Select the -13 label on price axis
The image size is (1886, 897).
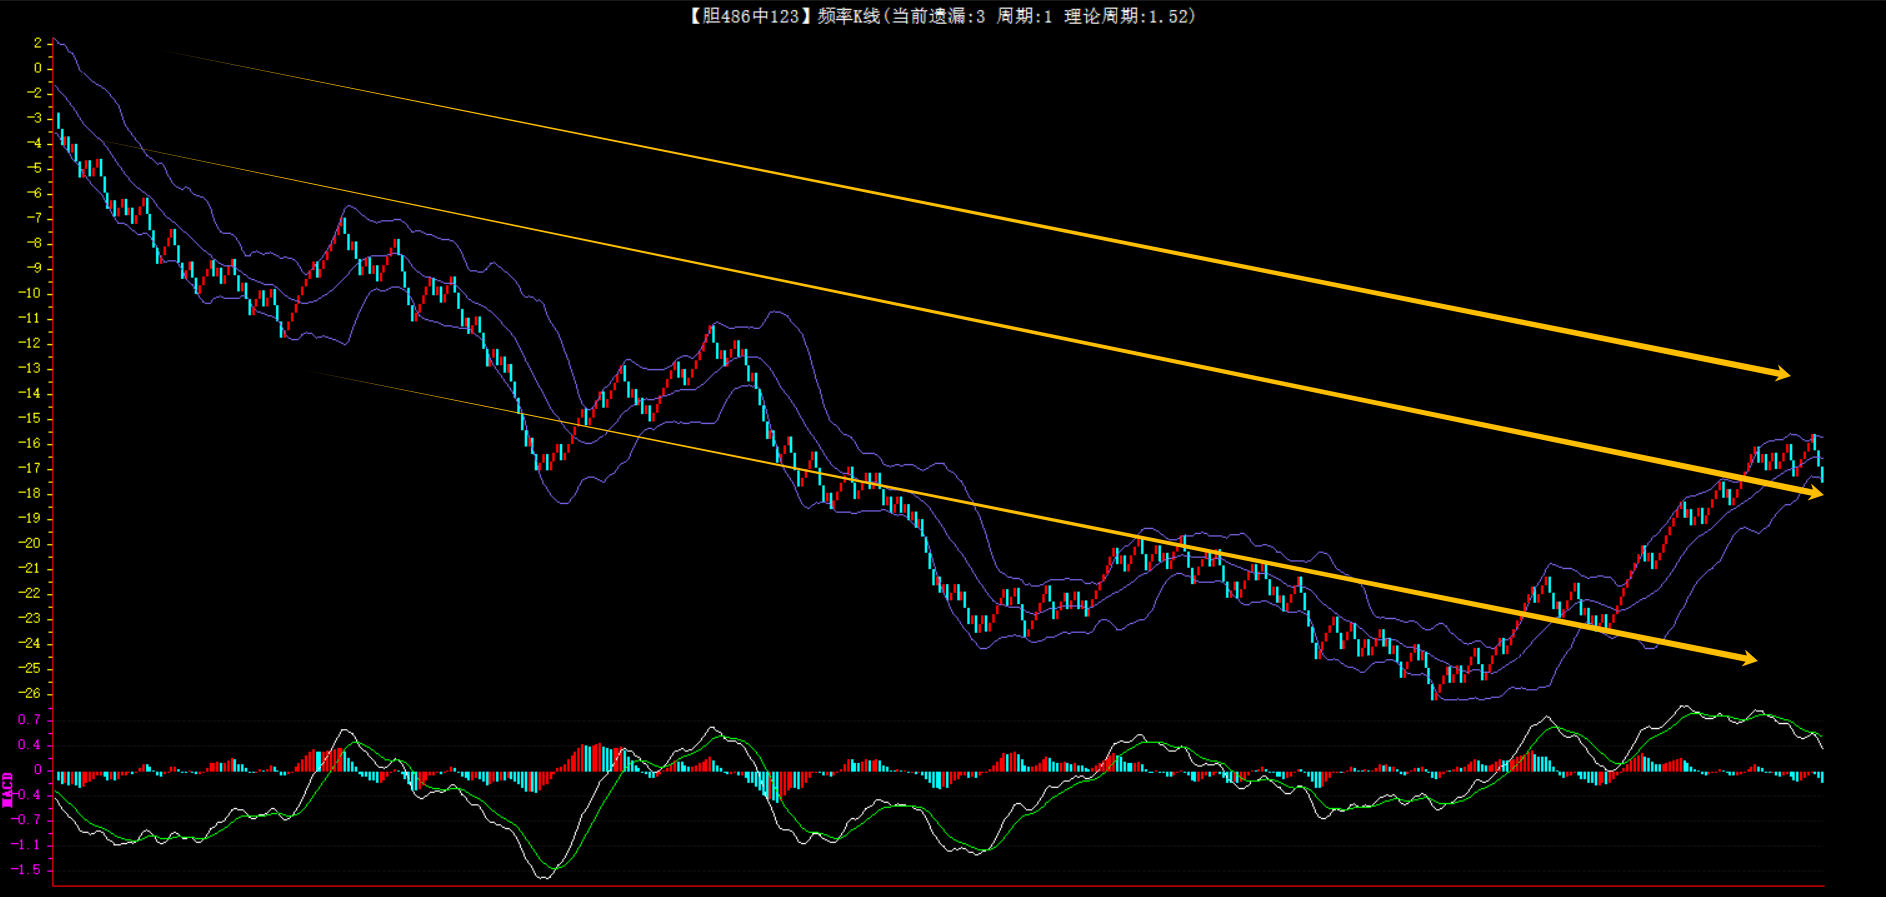[x=29, y=368]
